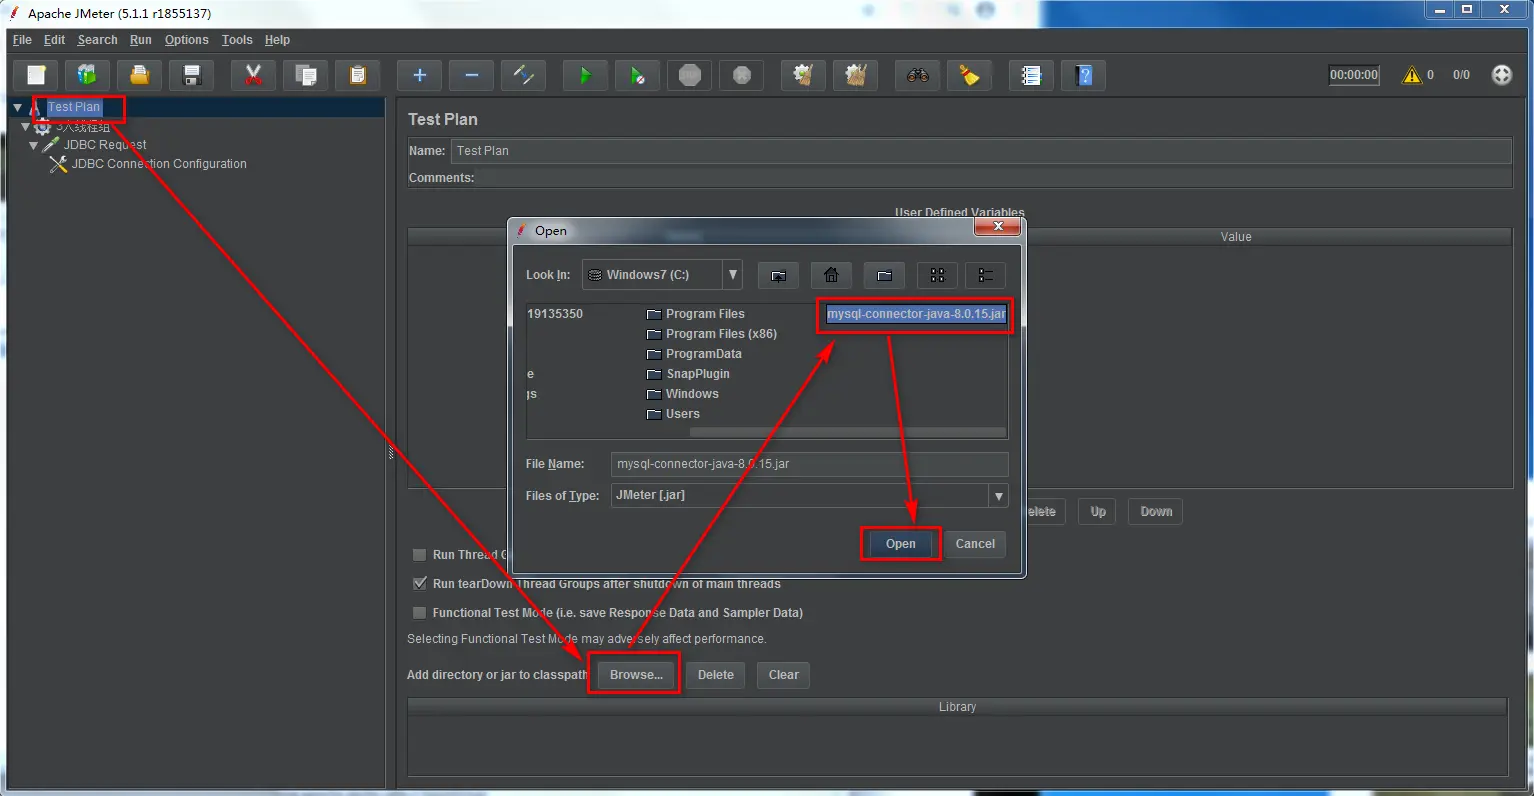This screenshot has width=1534, height=796.
Task: Open the Run menu
Action: point(141,40)
